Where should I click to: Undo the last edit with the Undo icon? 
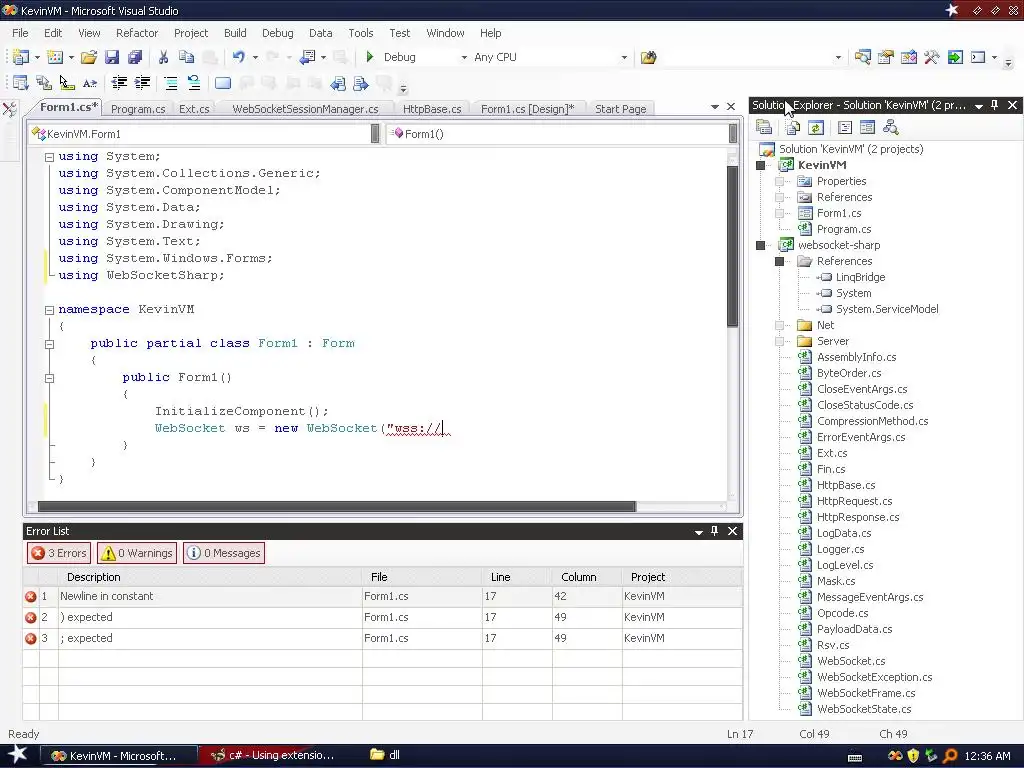238,57
